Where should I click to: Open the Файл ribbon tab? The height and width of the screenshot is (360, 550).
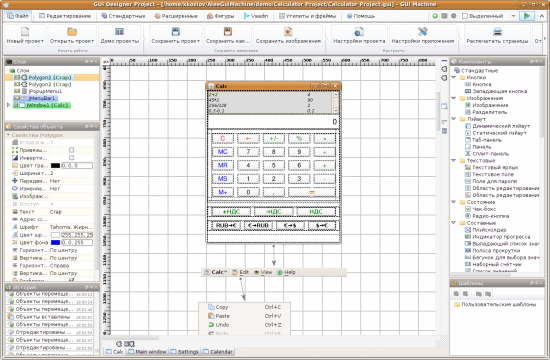point(18,16)
